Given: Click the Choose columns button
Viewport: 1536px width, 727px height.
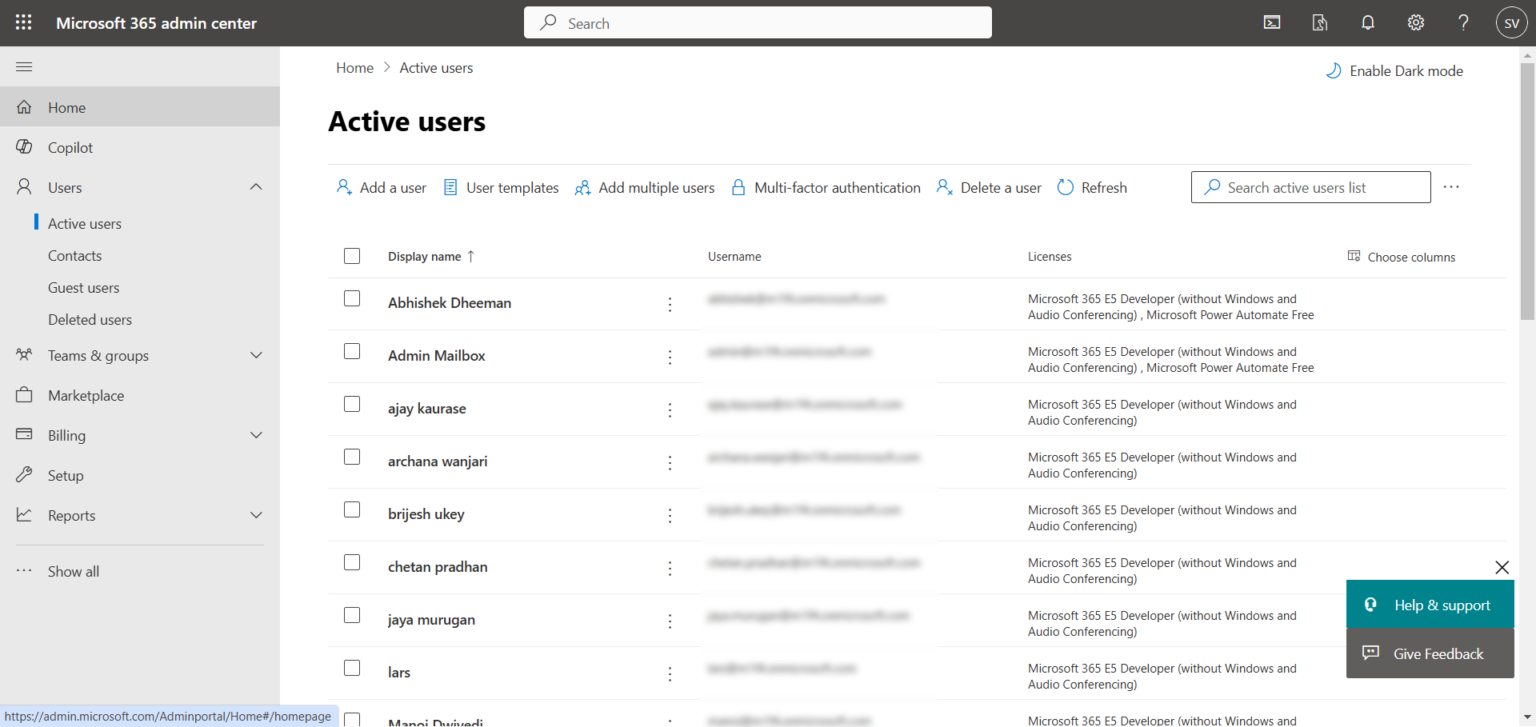Looking at the screenshot, I should pyautogui.click(x=1402, y=257).
